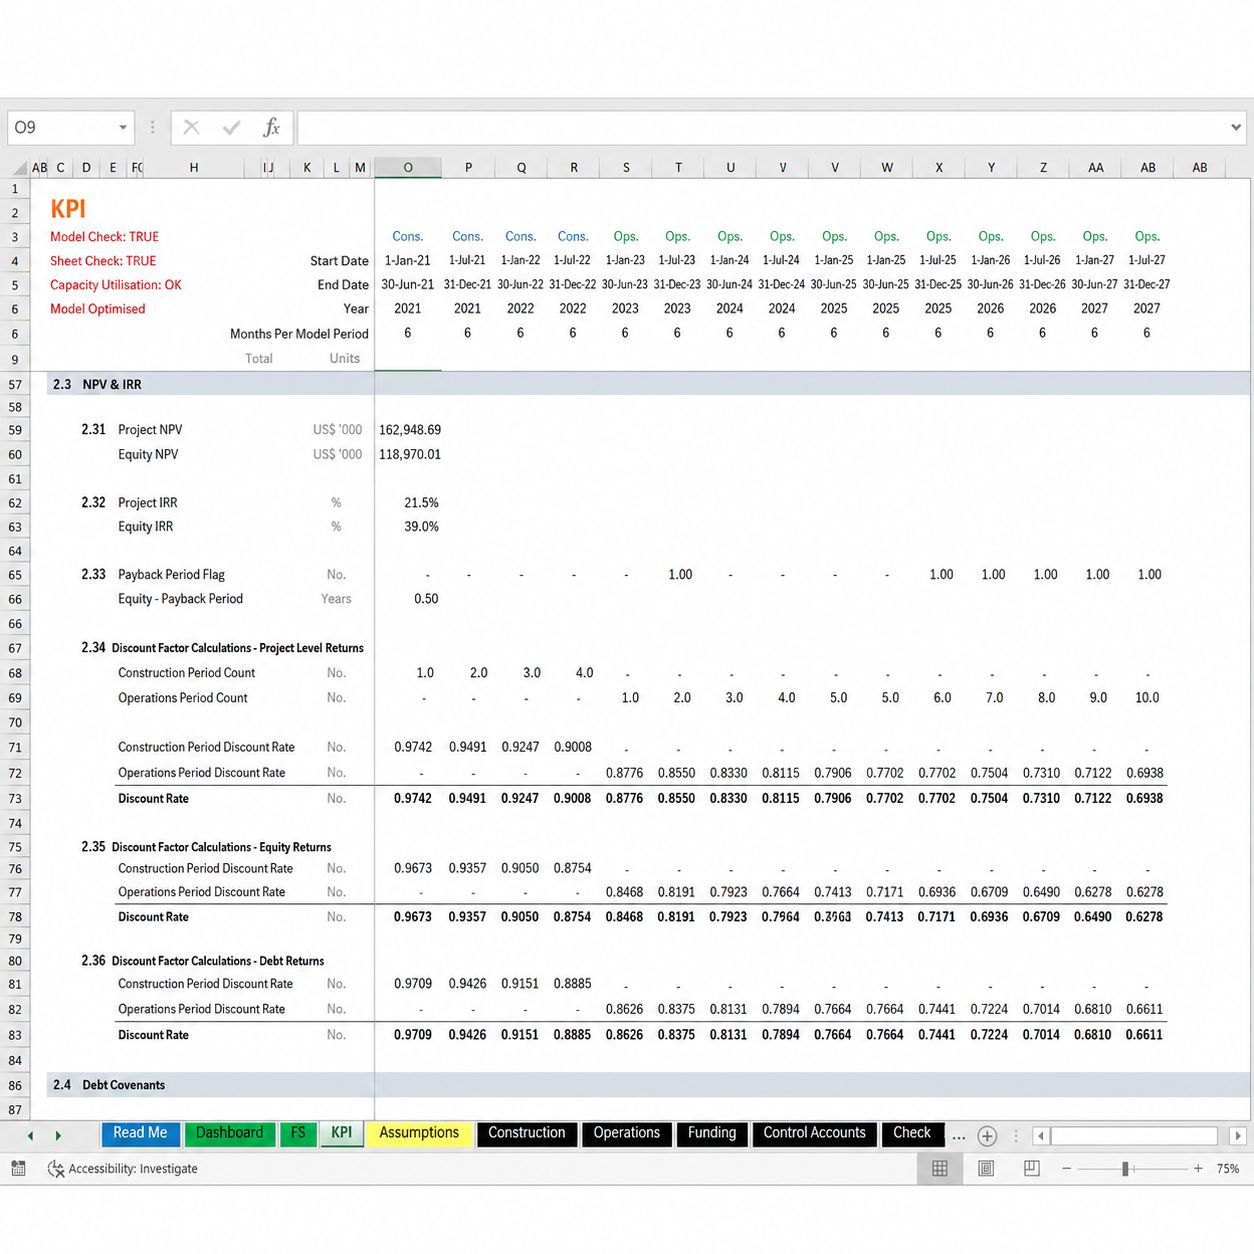Select row 59 header
The height and width of the screenshot is (1254, 1254).
[x=15, y=430]
